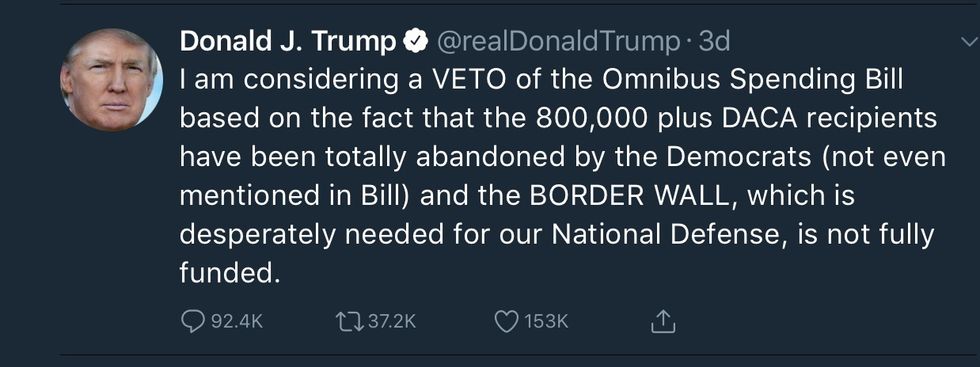Image resolution: width=980 pixels, height=367 pixels.
Task: Expand the tweet options chevron menu
Action: (966, 43)
